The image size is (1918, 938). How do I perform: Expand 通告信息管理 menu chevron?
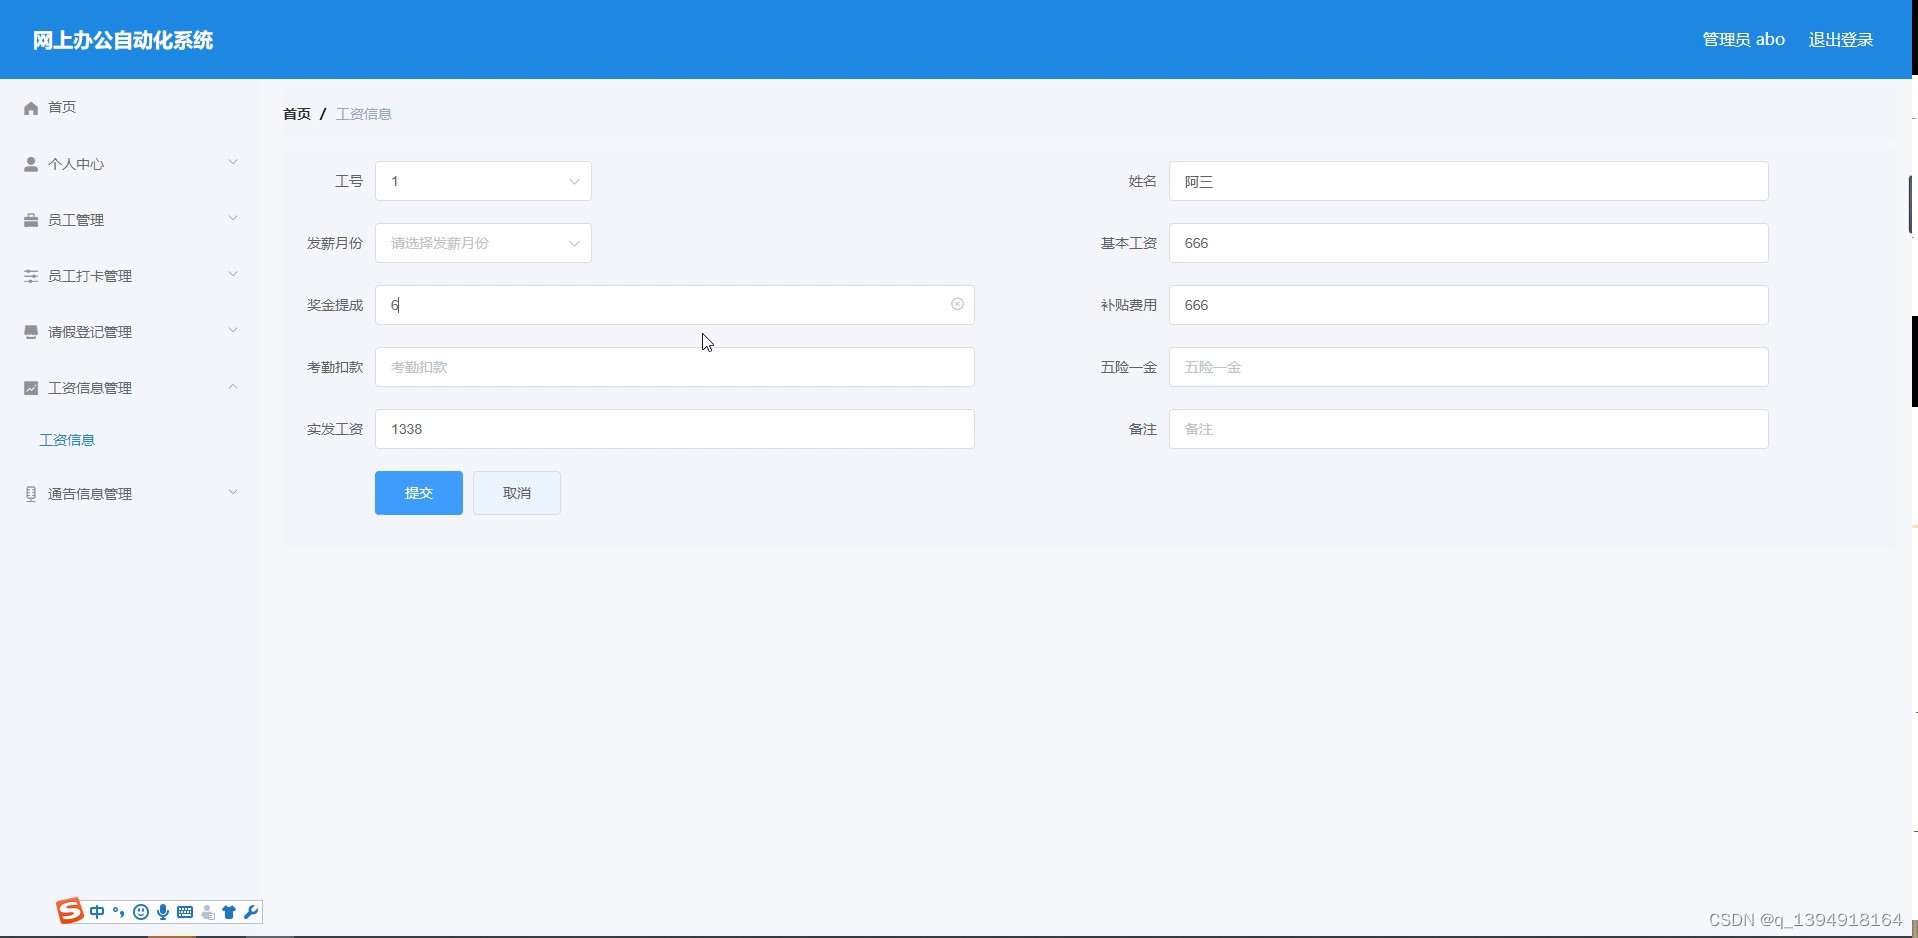click(x=233, y=492)
